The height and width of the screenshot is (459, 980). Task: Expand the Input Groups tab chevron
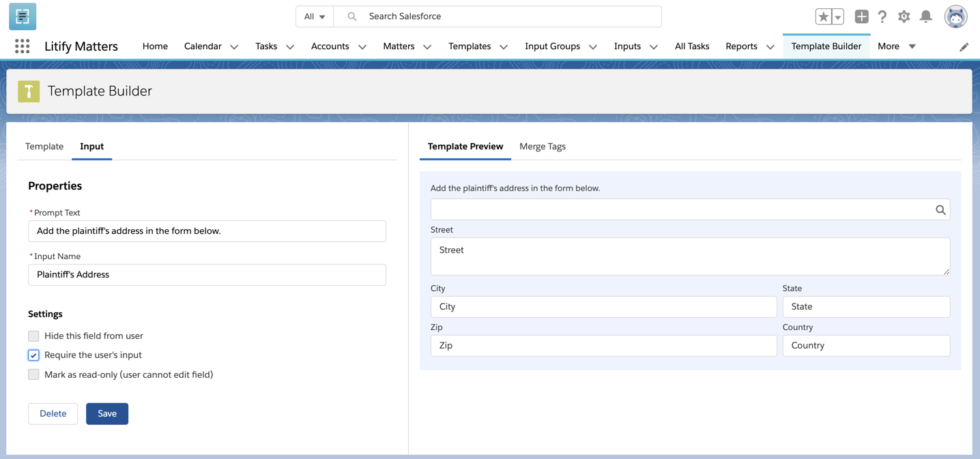[x=593, y=47]
